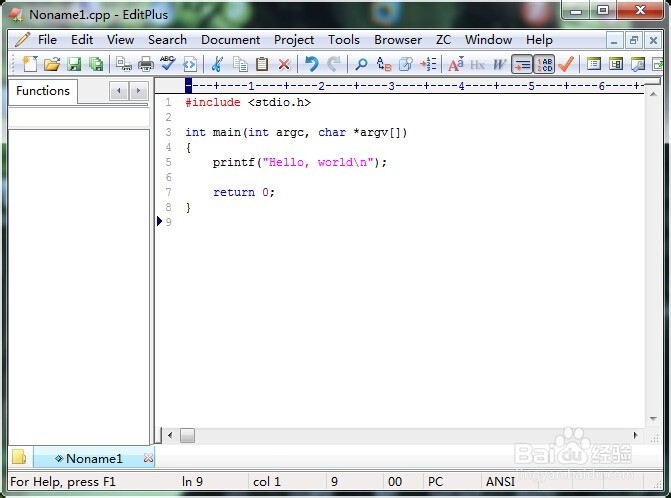Click the 'col 1' status bar entry
671x498 pixels.
[267, 482]
